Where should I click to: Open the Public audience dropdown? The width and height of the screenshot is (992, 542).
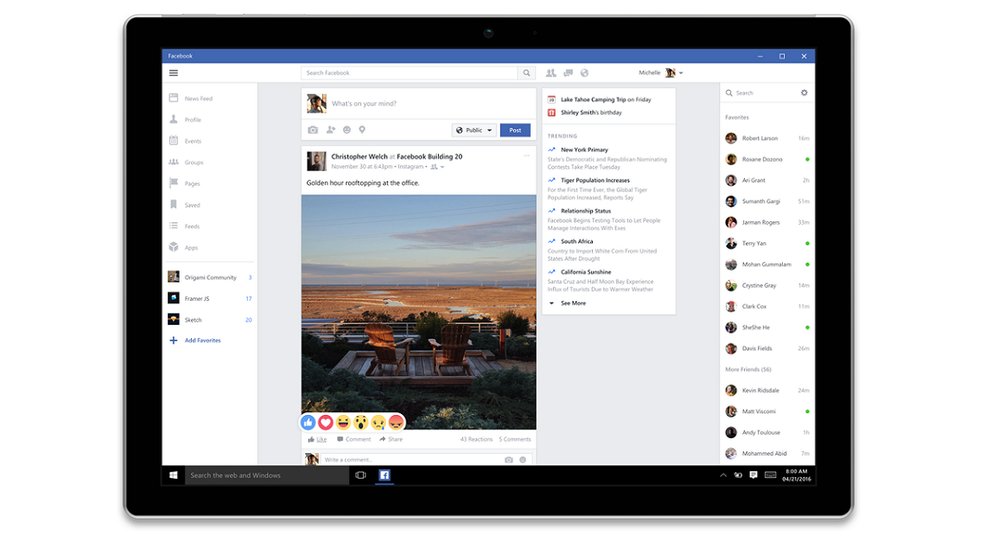pyautogui.click(x=474, y=130)
